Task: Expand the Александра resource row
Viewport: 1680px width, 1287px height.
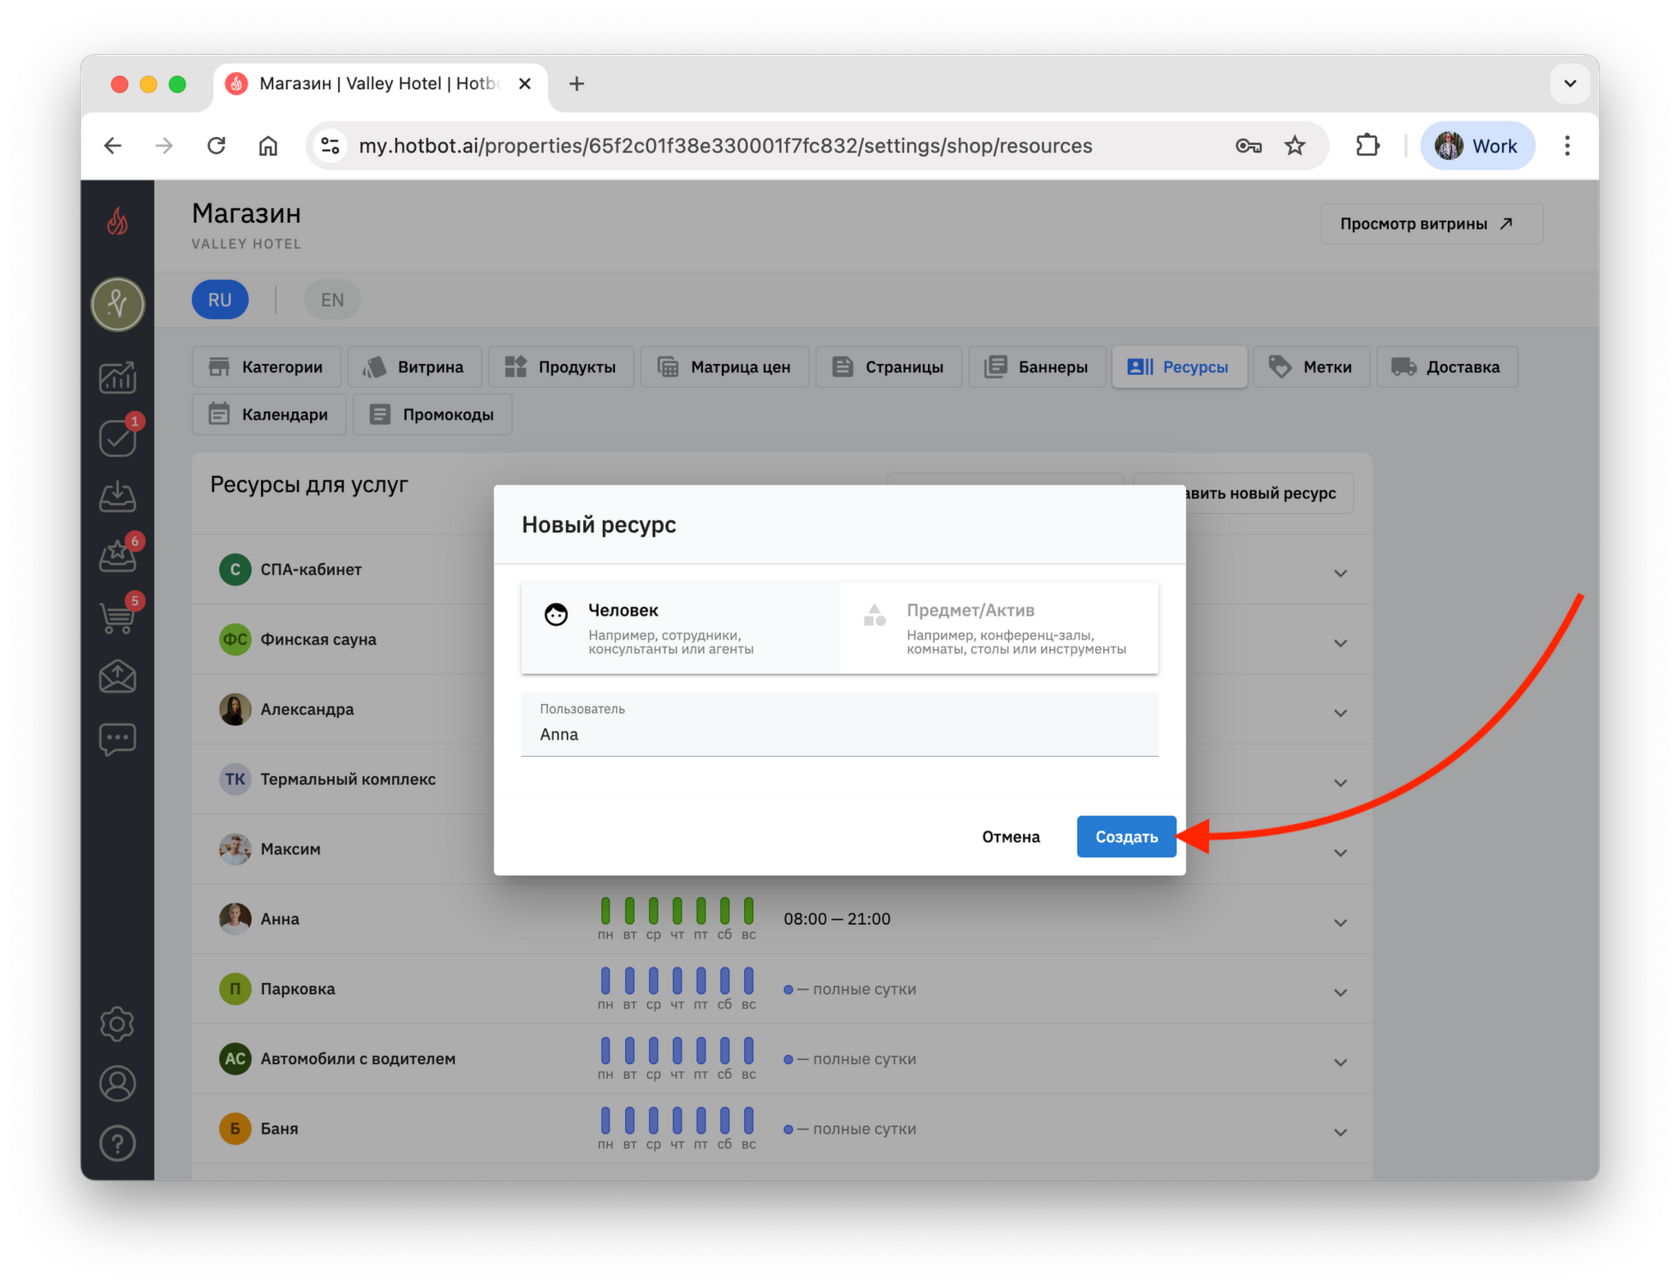Action: (x=1340, y=713)
